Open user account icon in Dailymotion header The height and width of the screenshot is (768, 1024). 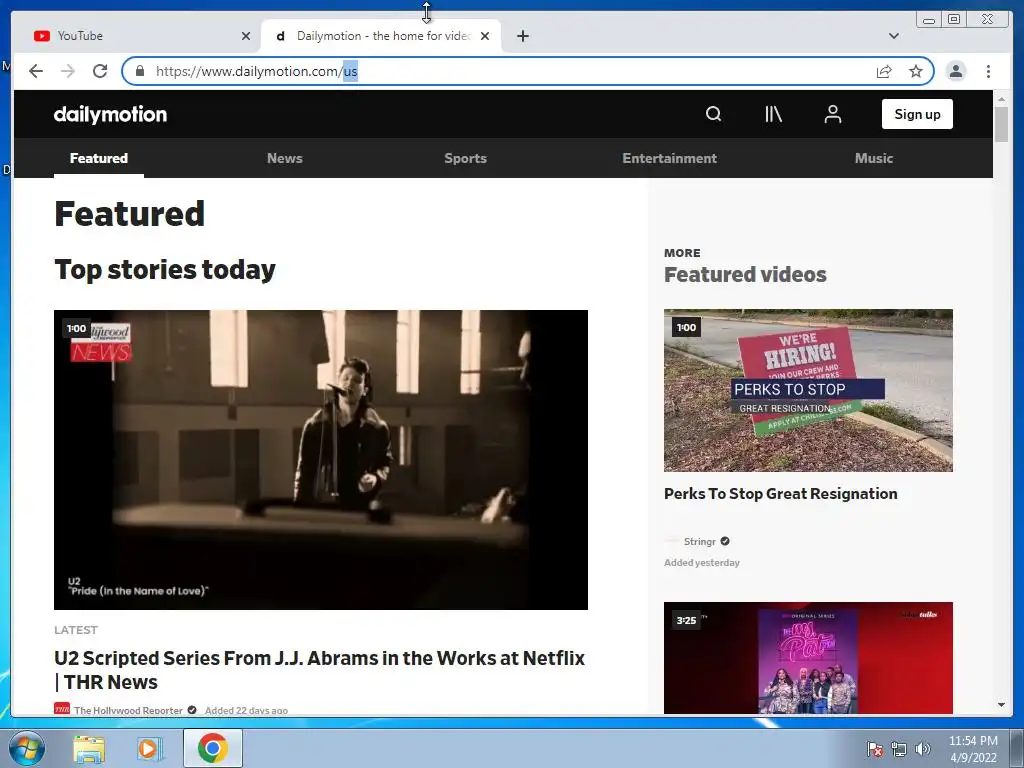(833, 114)
